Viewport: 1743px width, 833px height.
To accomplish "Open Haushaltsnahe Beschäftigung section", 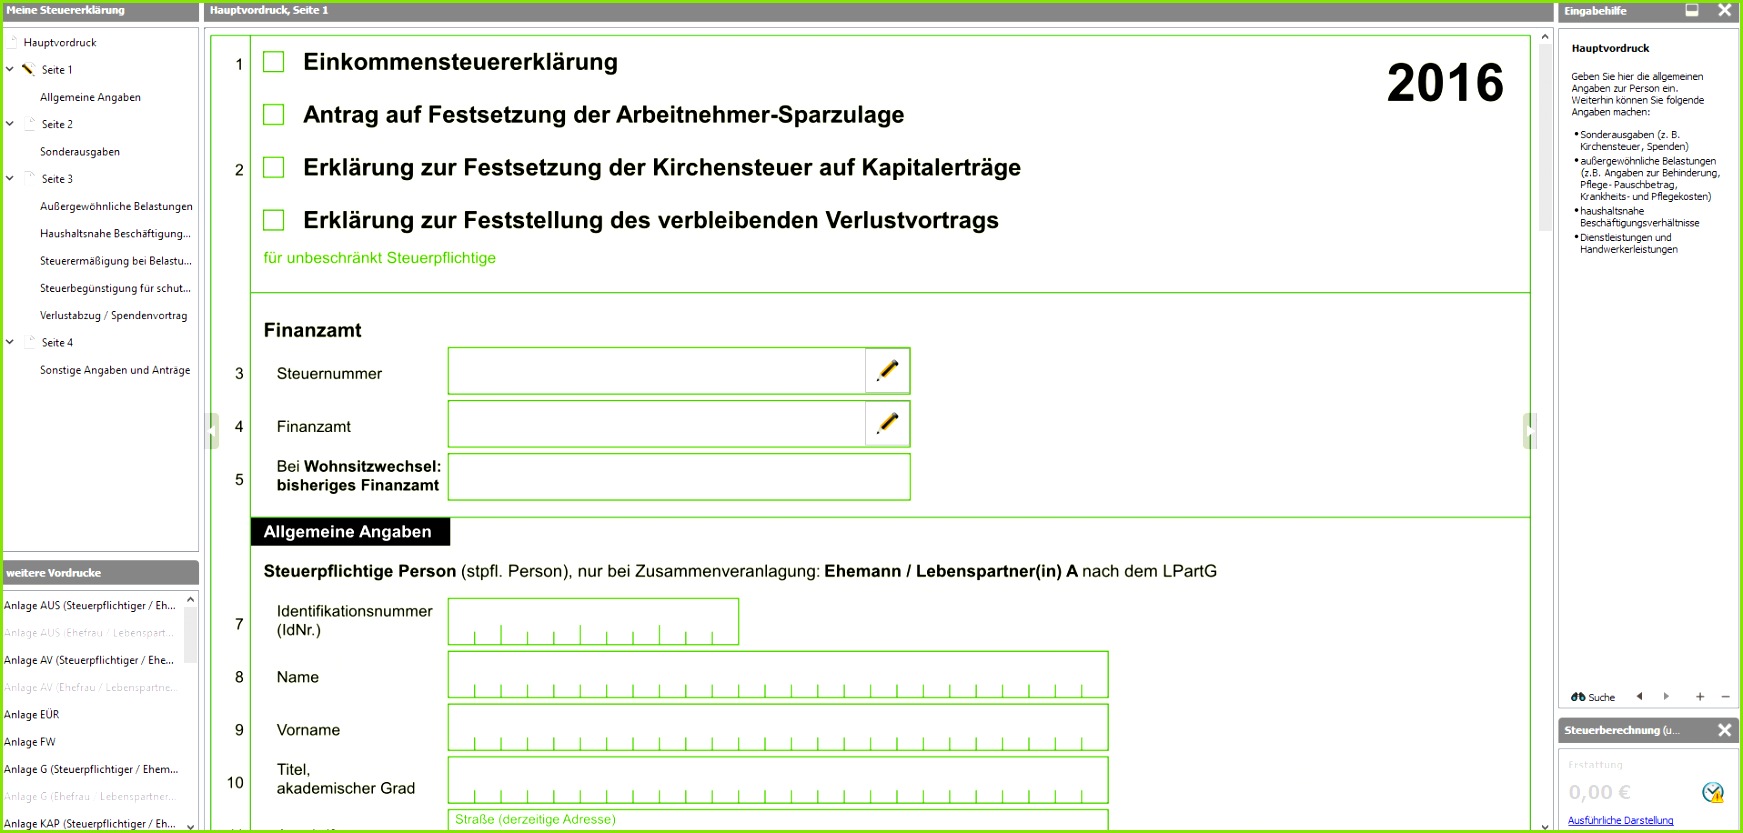I will click(115, 233).
